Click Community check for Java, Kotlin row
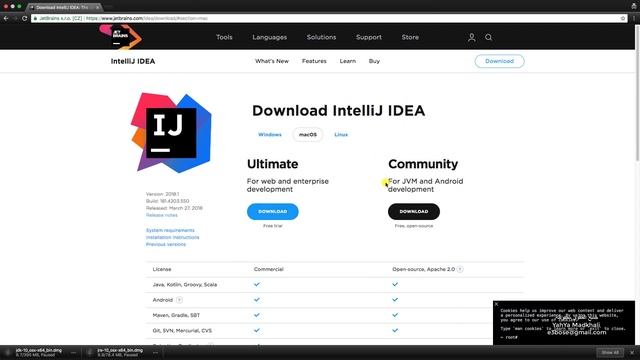Viewport: 640px width, 360px height. point(395,284)
